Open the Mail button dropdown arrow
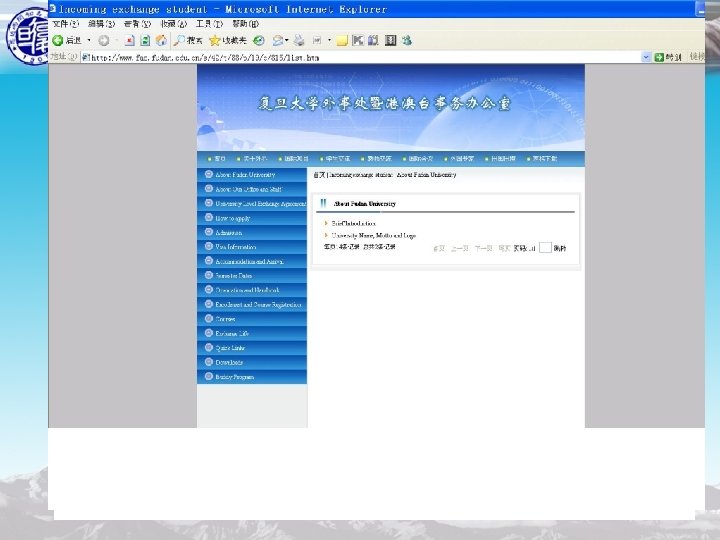This screenshot has width=720, height=540. tap(287, 41)
